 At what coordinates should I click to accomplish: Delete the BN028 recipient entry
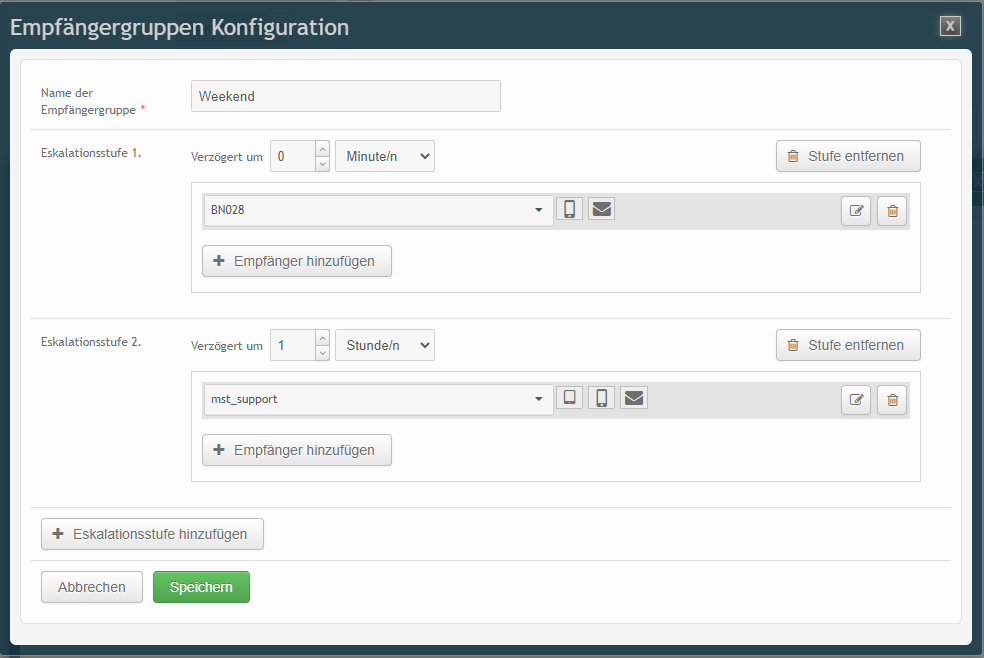click(892, 211)
